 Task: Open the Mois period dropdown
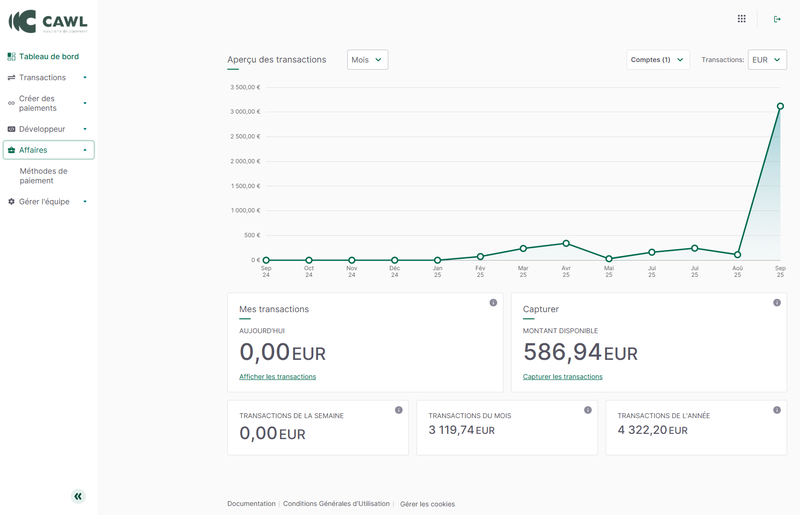pos(367,60)
